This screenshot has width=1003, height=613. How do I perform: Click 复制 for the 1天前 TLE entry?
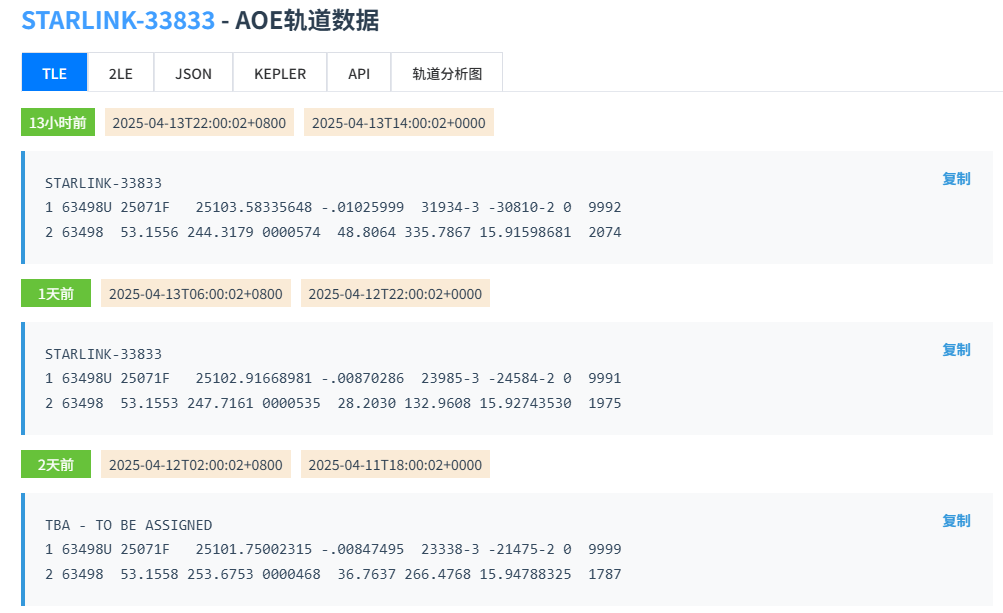point(956,350)
